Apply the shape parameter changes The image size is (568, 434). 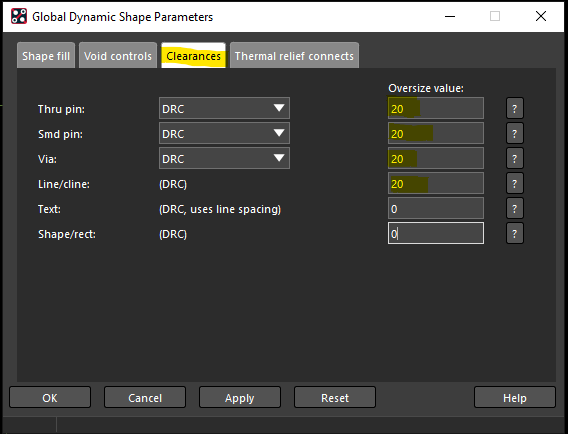click(x=240, y=397)
